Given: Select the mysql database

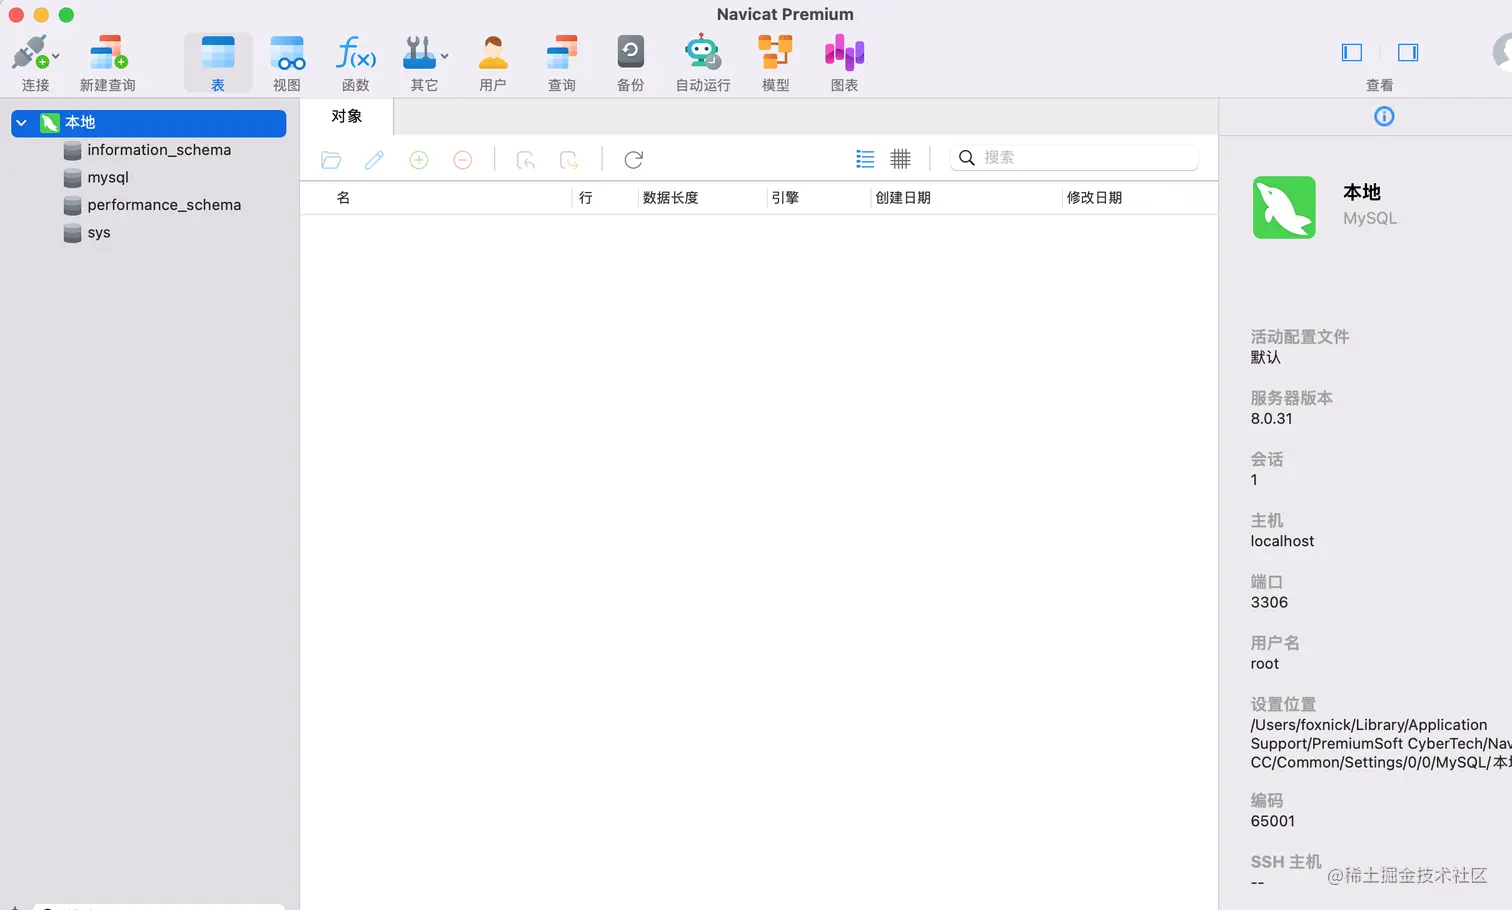Looking at the screenshot, I should point(108,177).
